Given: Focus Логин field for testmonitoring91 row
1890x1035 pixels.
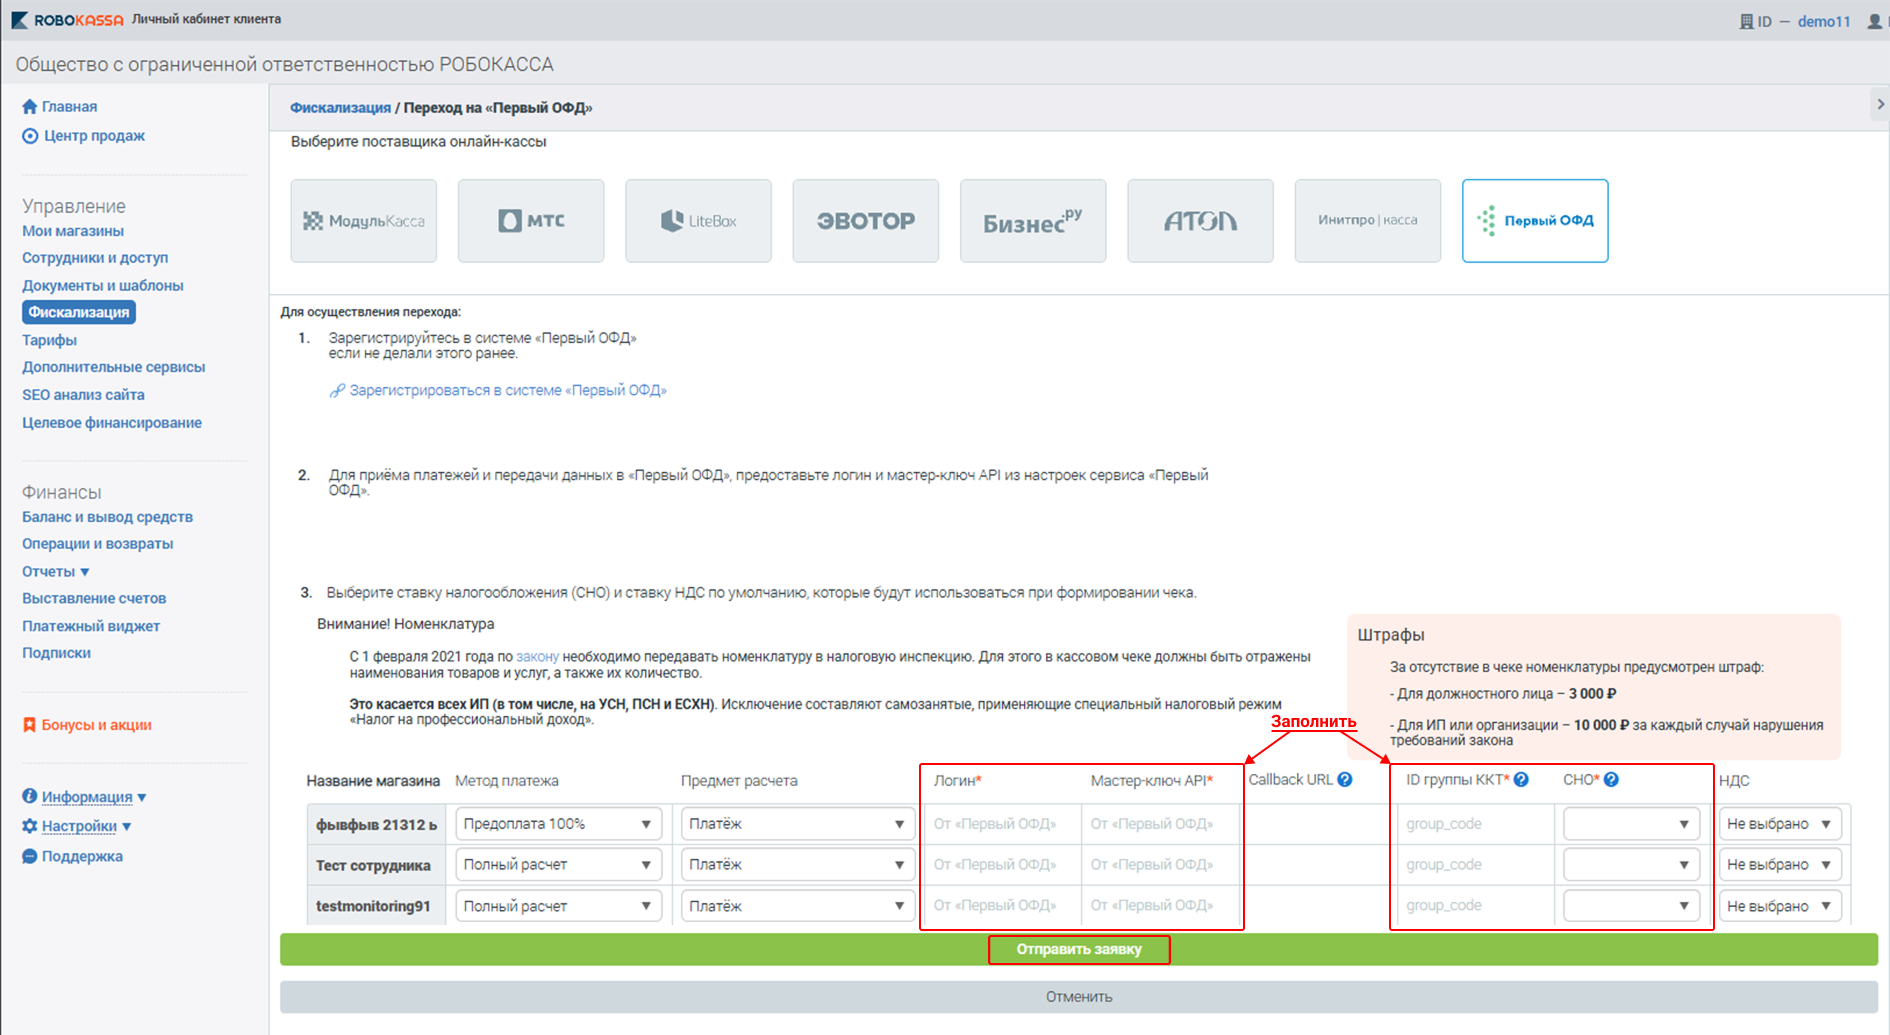Looking at the screenshot, I should coord(1001,906).
